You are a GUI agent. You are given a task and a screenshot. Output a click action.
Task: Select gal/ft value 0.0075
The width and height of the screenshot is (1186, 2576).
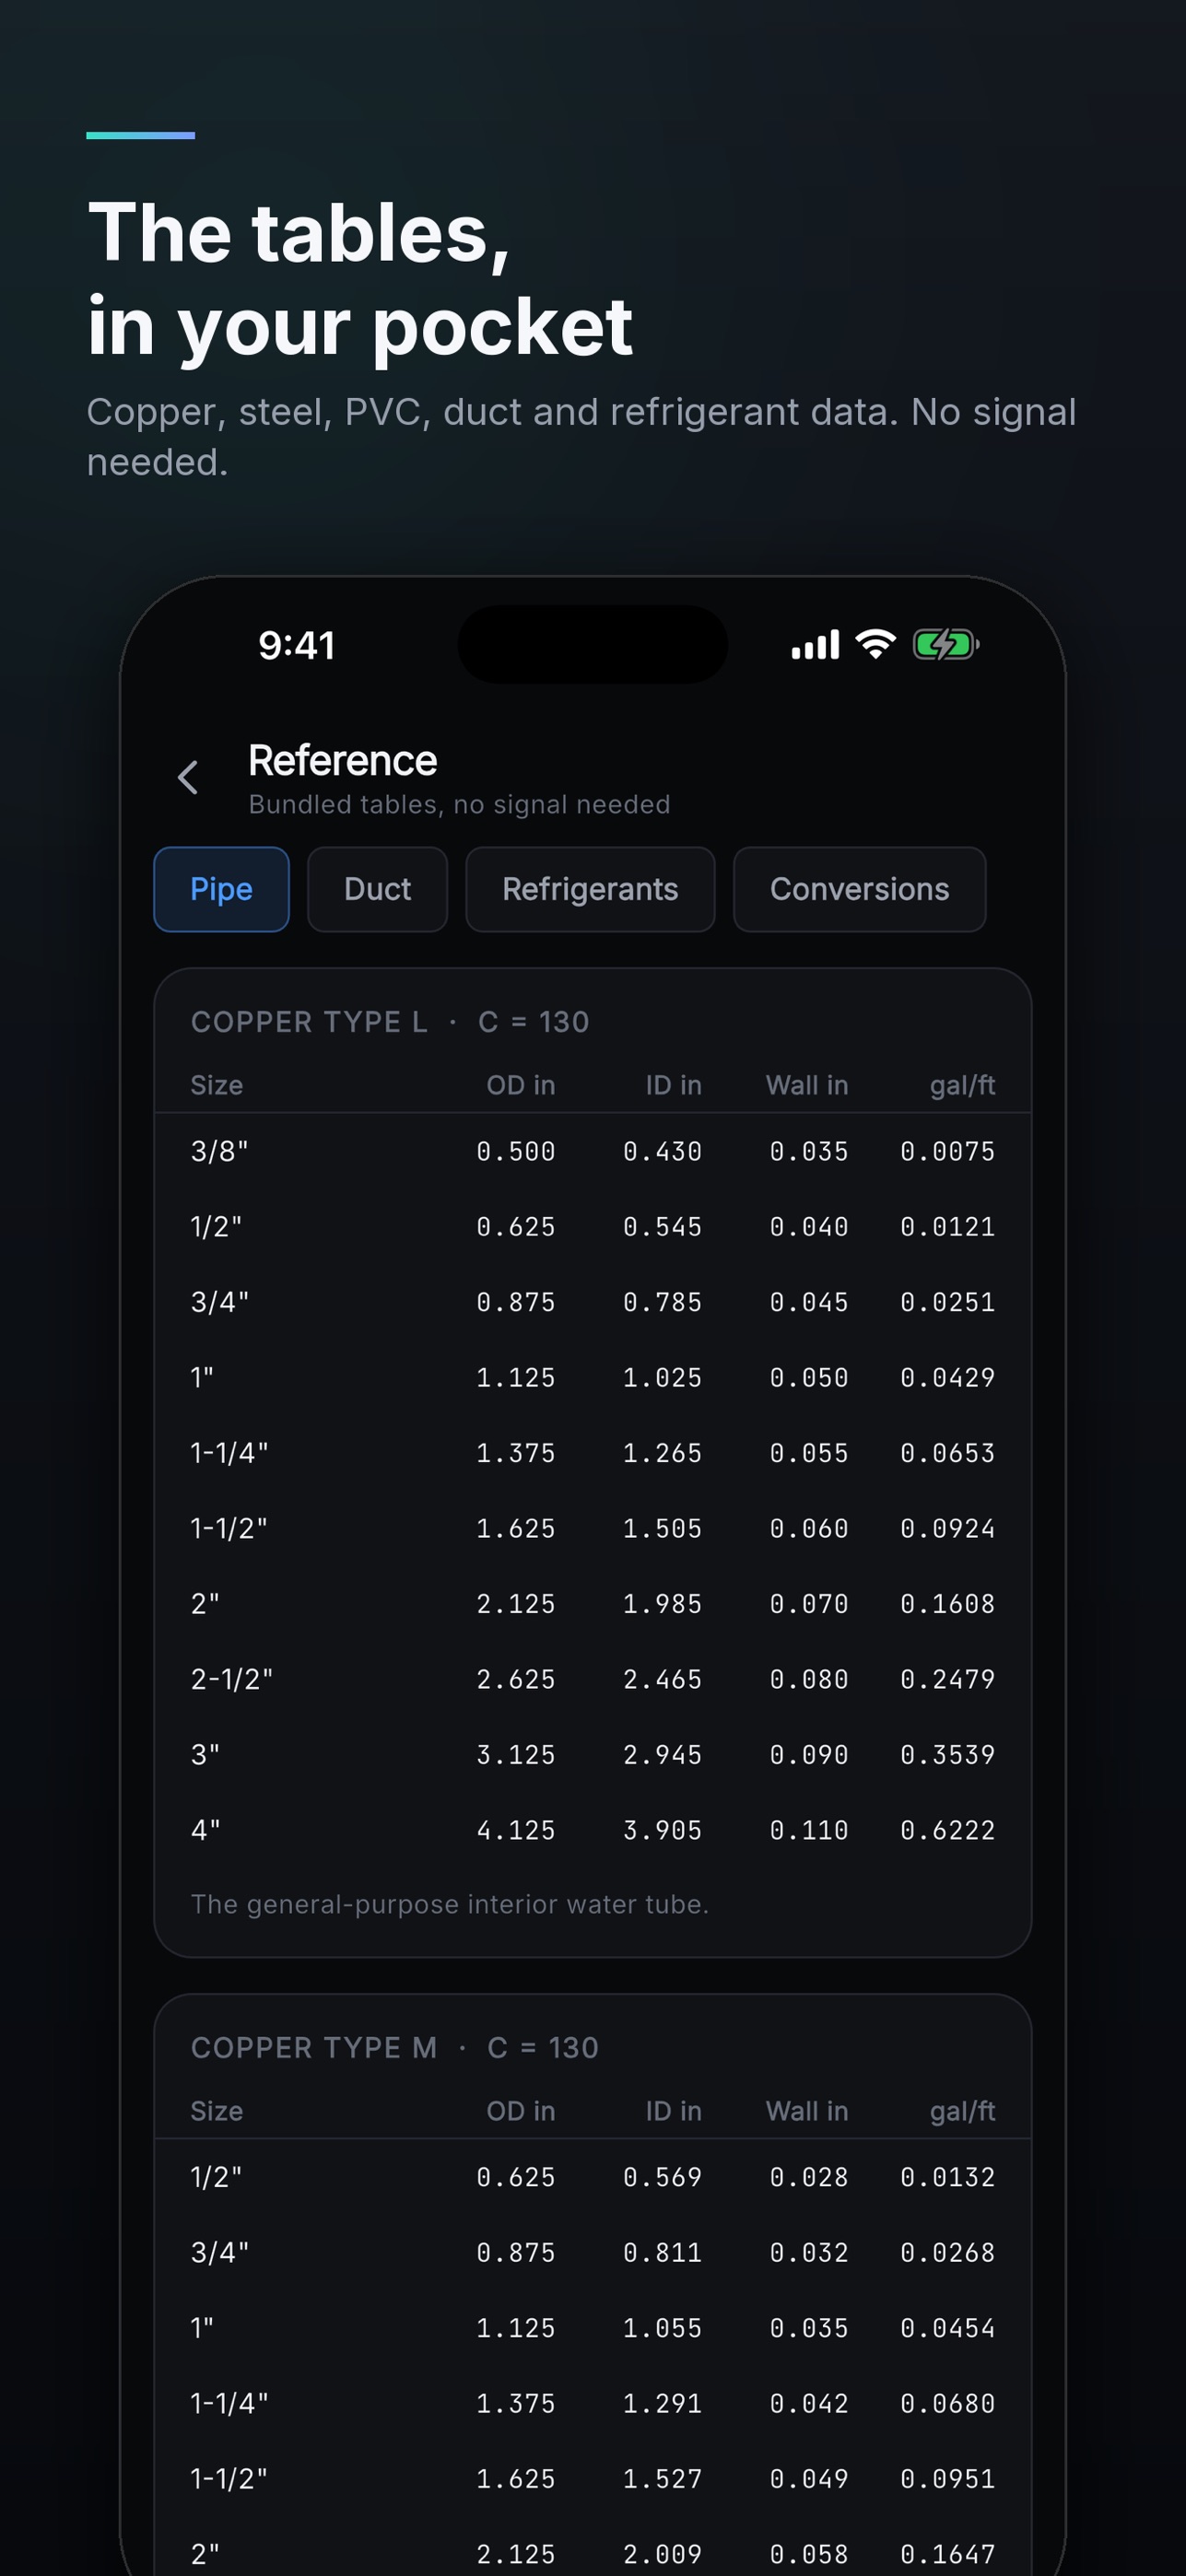948,1151
